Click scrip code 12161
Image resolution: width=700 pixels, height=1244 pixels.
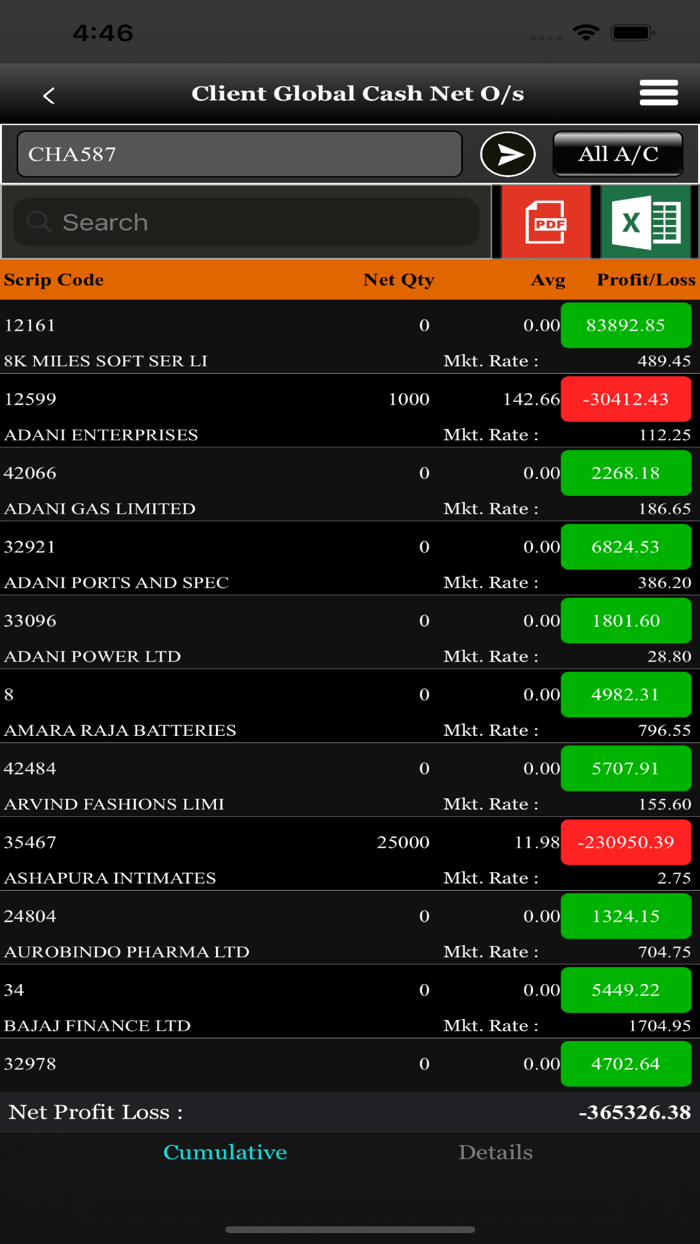point(30,325)
